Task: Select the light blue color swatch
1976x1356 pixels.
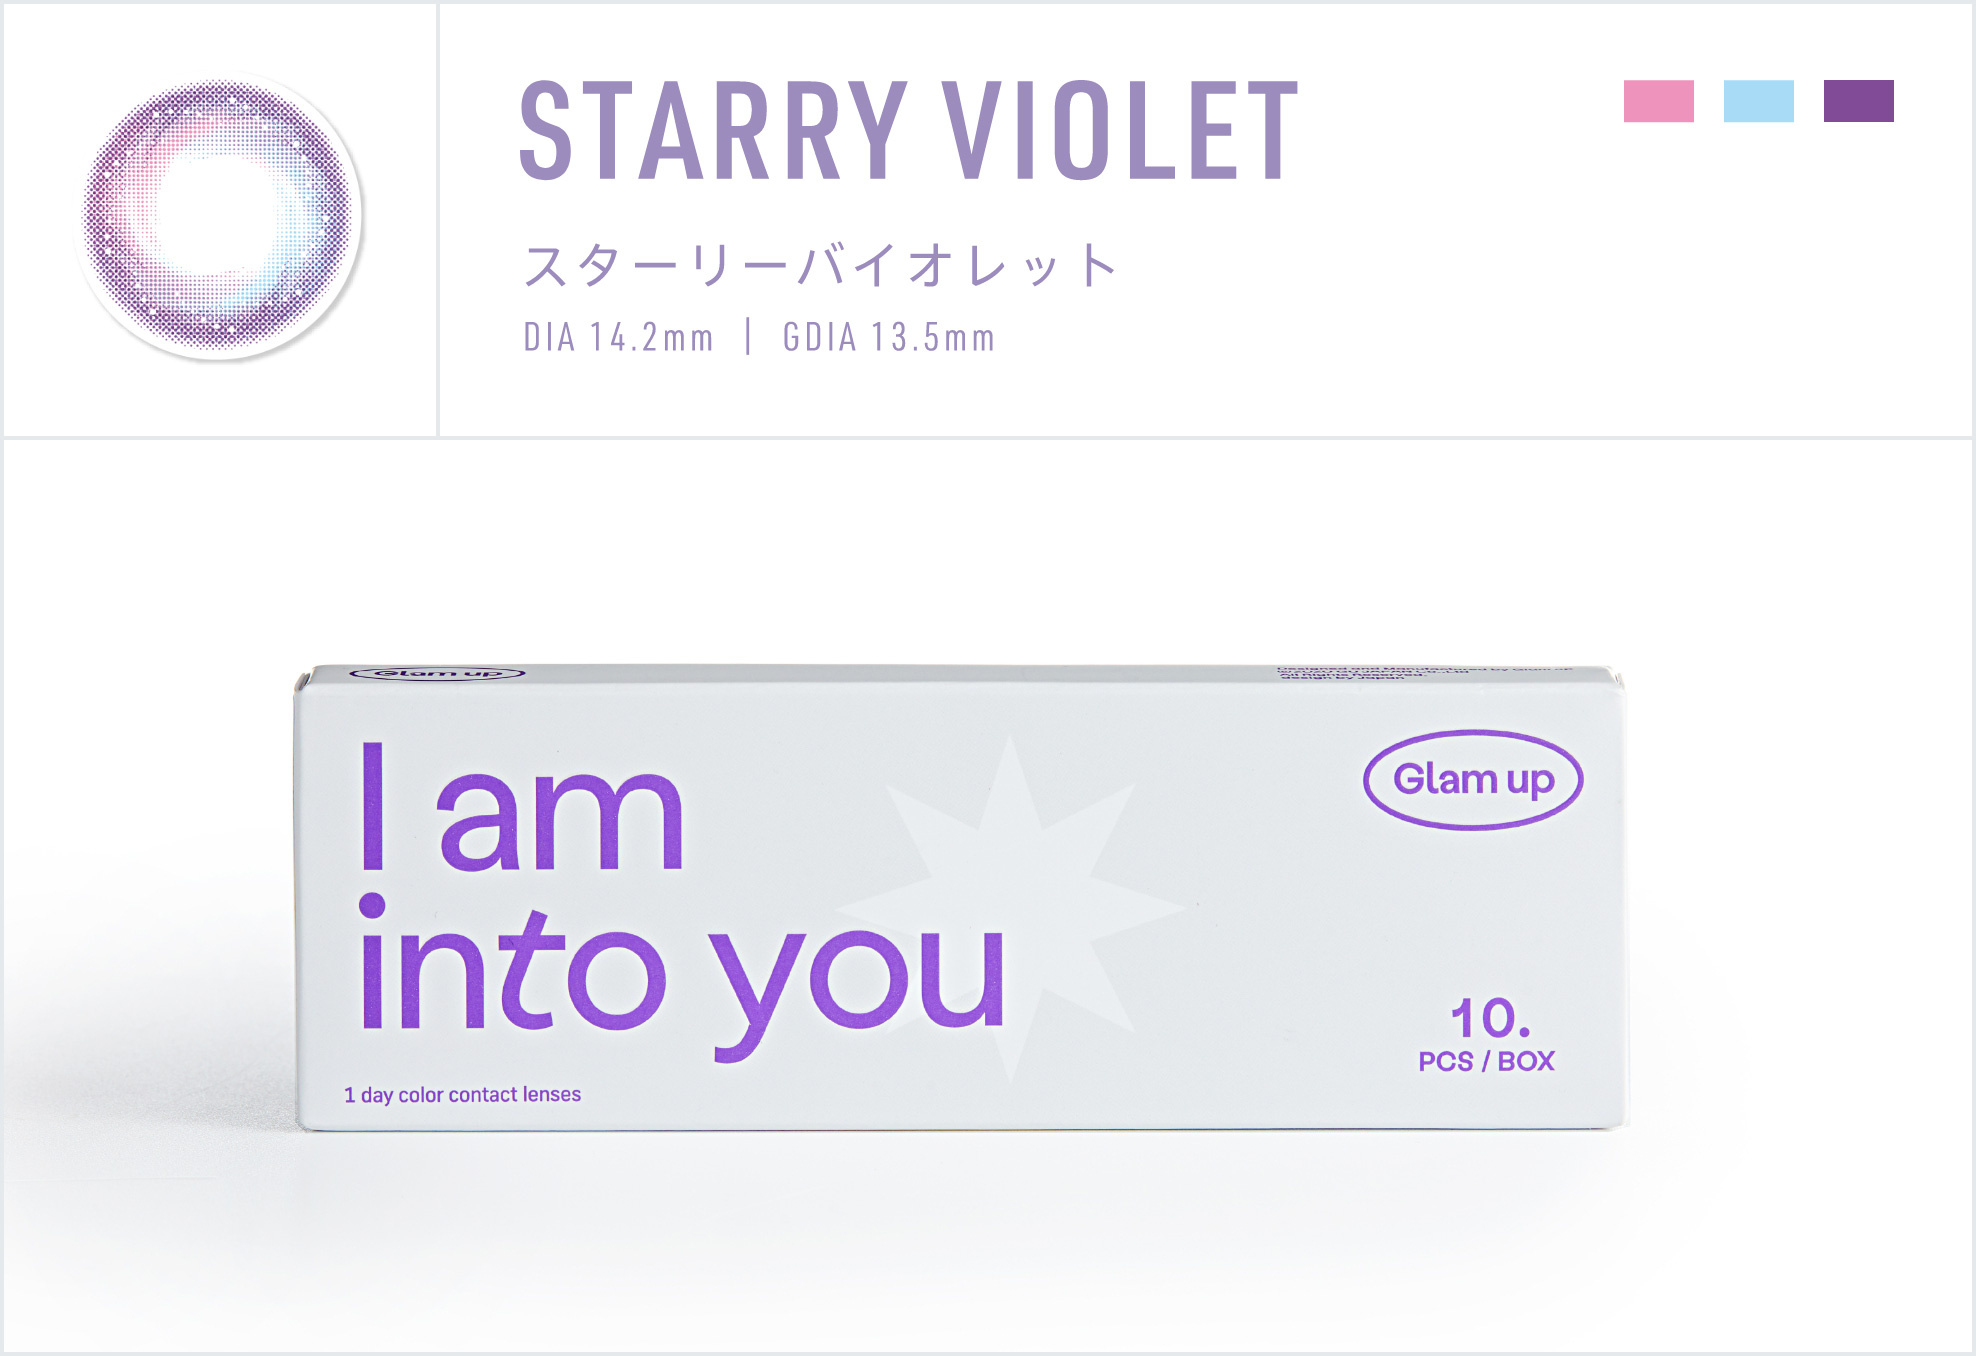Action: pos(1758,101)
